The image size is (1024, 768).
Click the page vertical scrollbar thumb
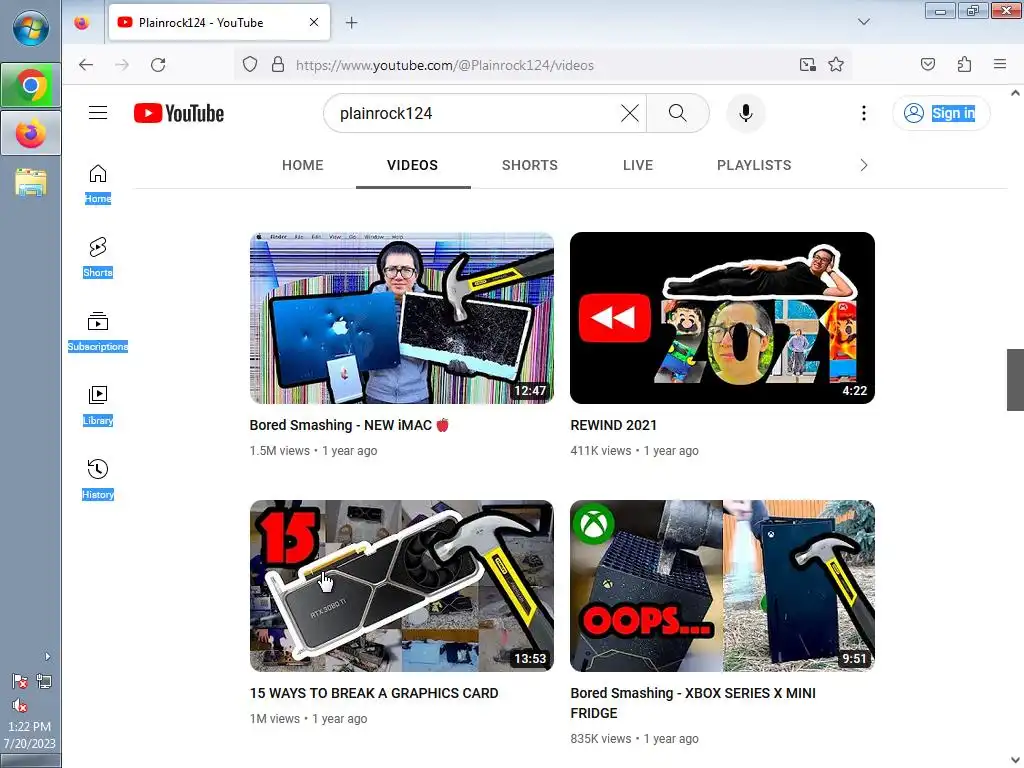pos(1015,380)
